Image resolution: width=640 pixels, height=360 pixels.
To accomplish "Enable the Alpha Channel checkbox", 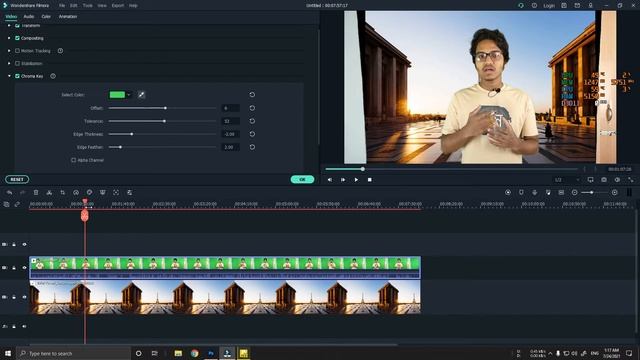I will tap(73, 160).
